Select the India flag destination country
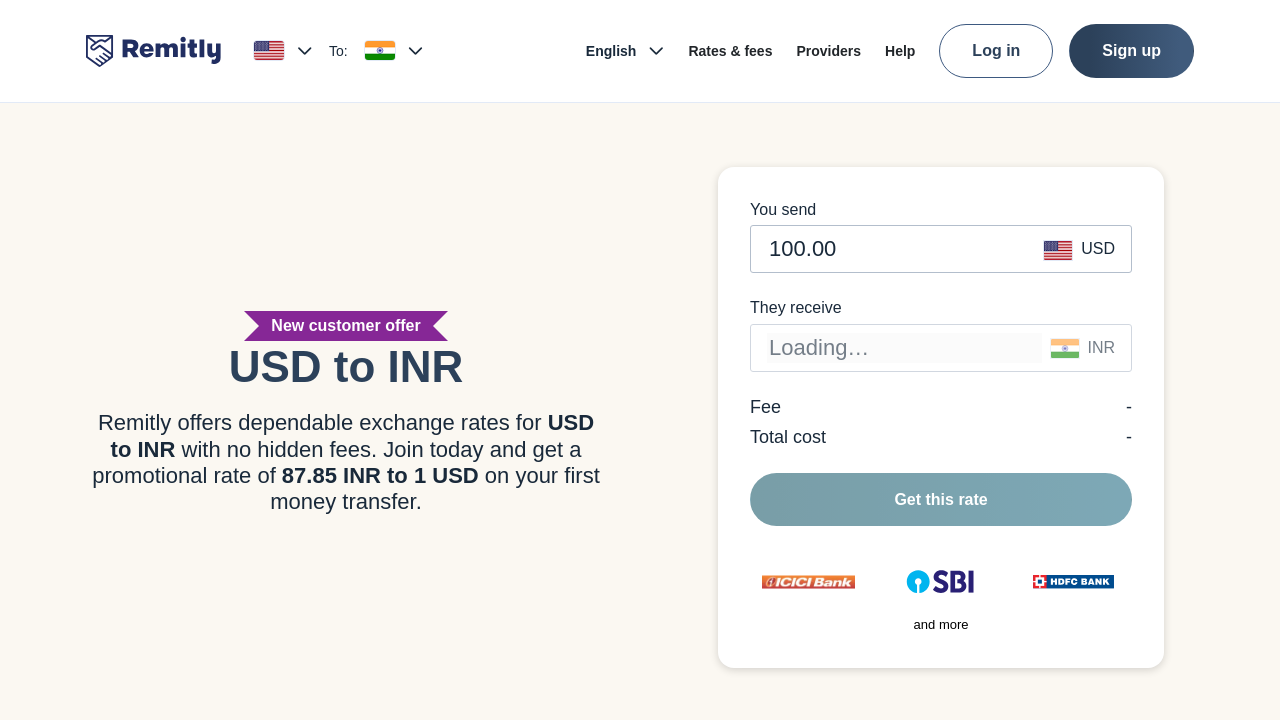 [380, 51]
